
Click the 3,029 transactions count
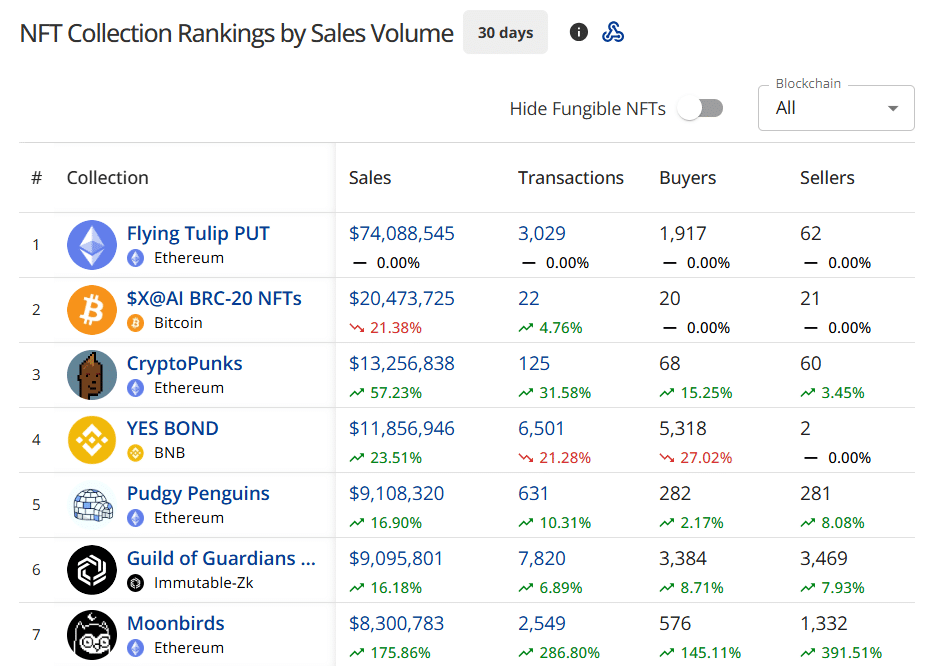(542, 234)
